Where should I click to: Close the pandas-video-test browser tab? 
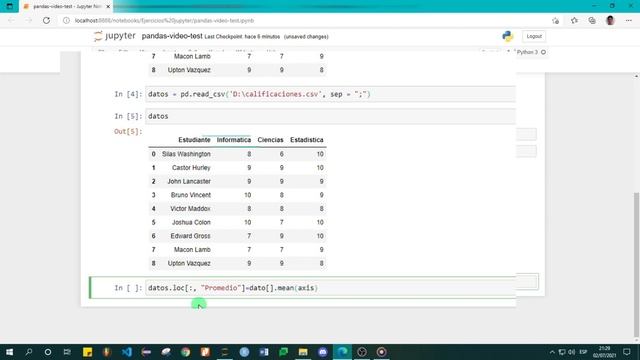coord(108,7)
